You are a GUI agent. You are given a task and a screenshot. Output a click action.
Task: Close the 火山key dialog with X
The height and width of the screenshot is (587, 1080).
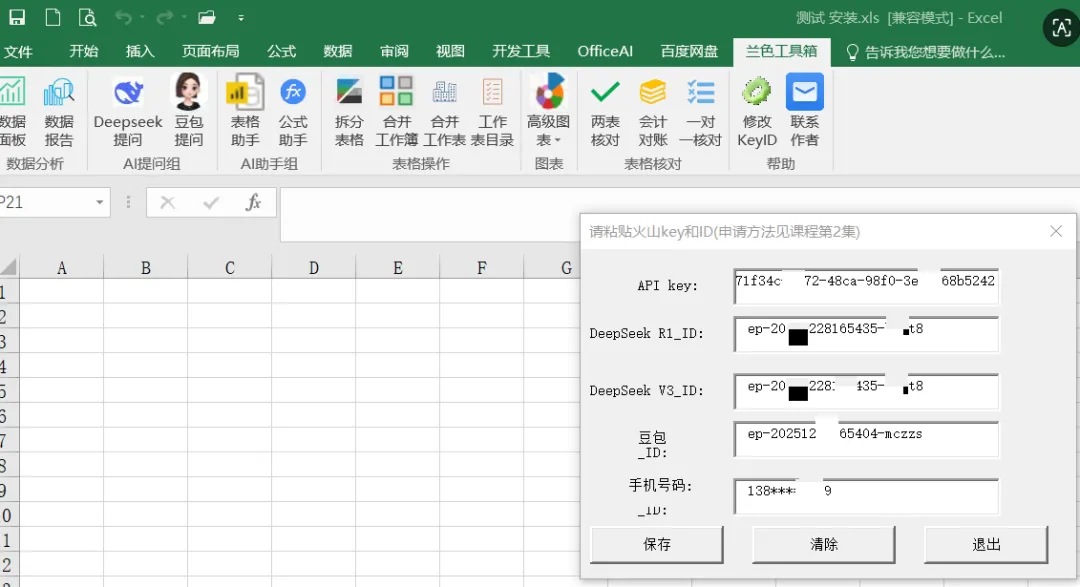(x=1056, y=231)
